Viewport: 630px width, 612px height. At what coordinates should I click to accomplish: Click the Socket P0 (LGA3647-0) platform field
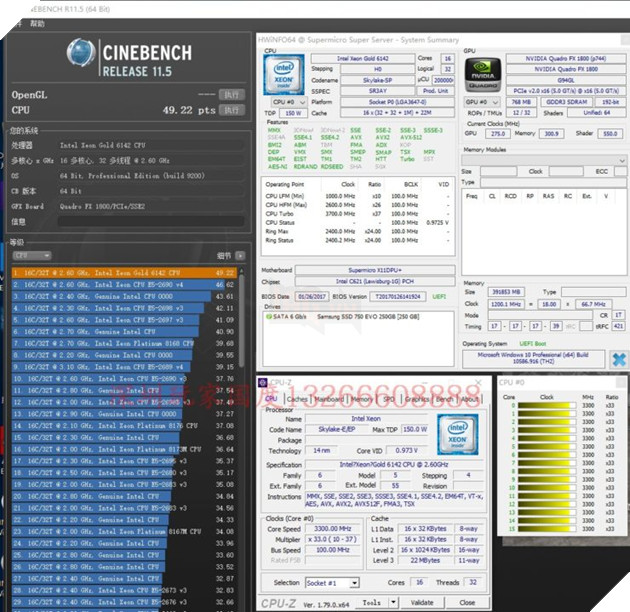(x=397, y=102)
